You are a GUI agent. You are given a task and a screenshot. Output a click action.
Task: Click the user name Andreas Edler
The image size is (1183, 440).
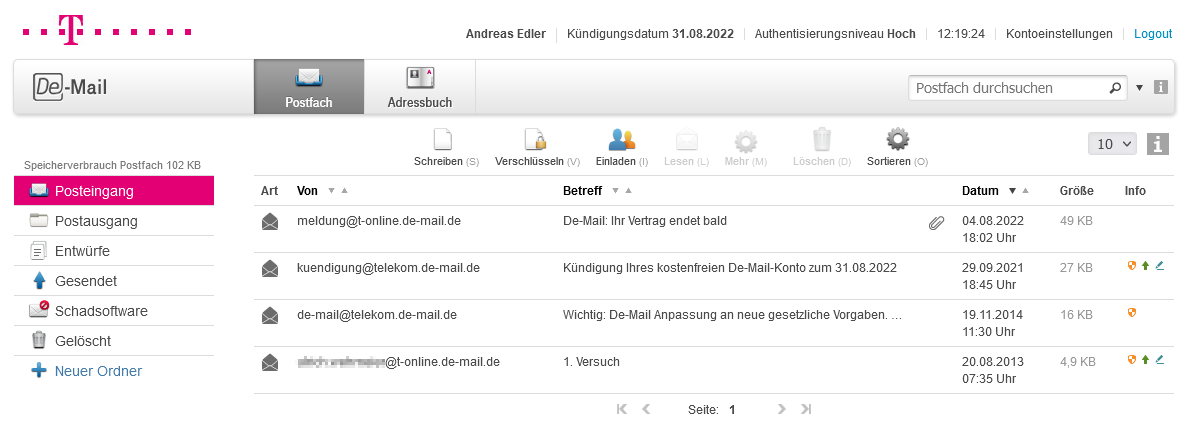(x=505, y=34)
